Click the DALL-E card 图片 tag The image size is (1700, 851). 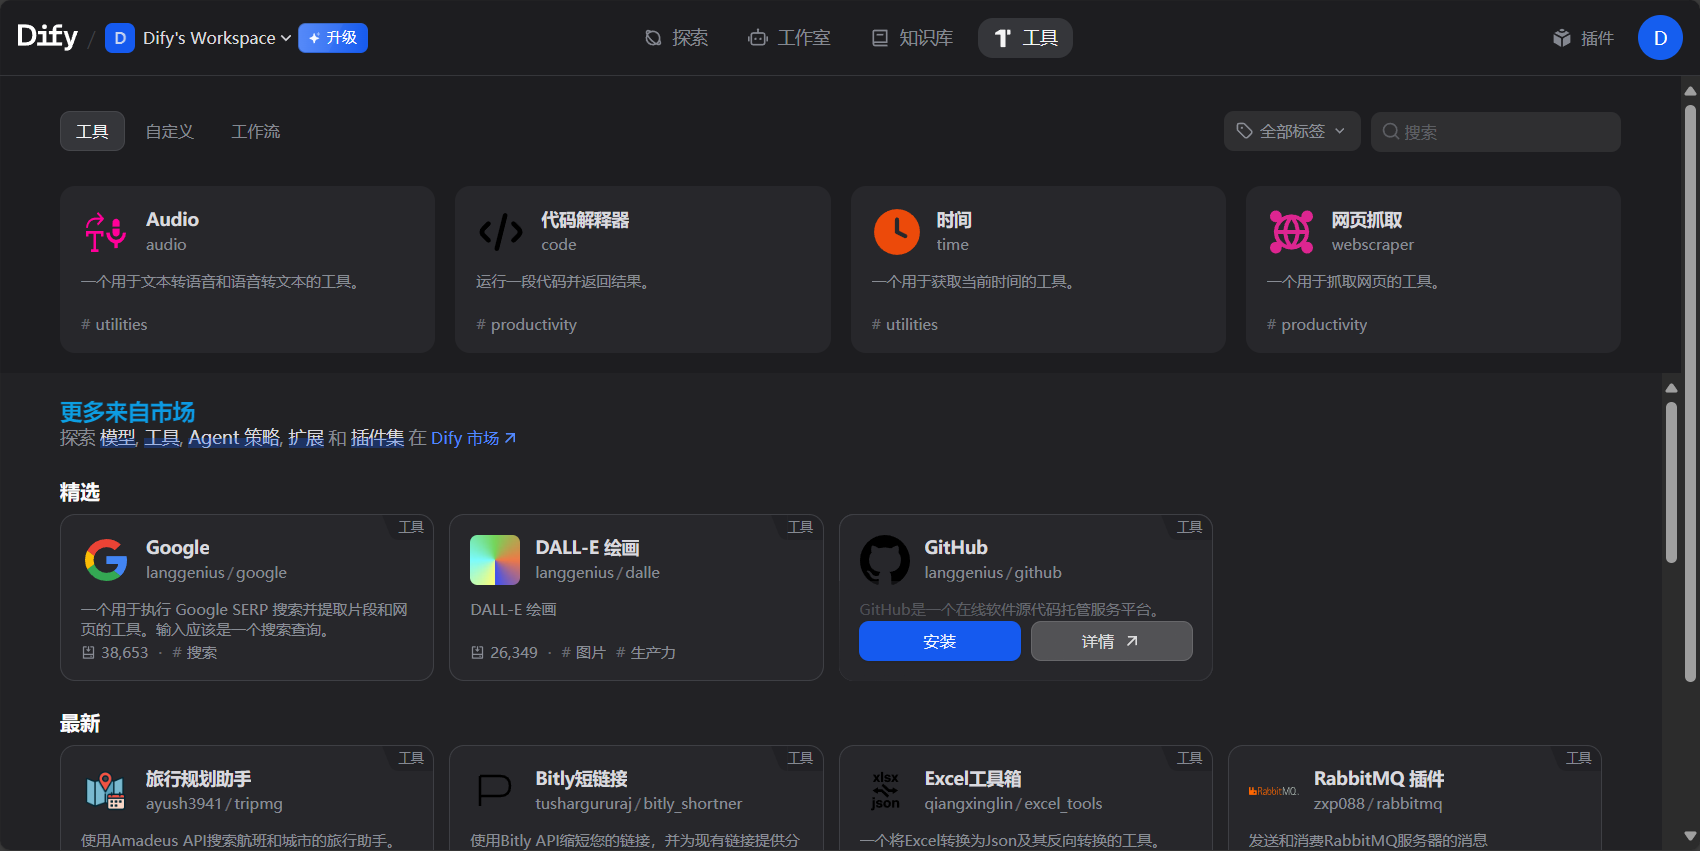(x=584, y=652)
